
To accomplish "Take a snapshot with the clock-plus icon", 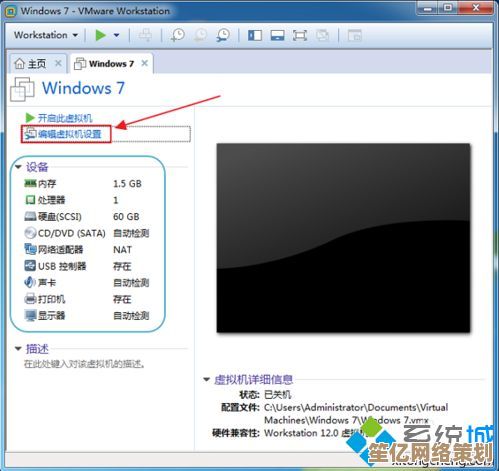I will [x=177, y=35].
